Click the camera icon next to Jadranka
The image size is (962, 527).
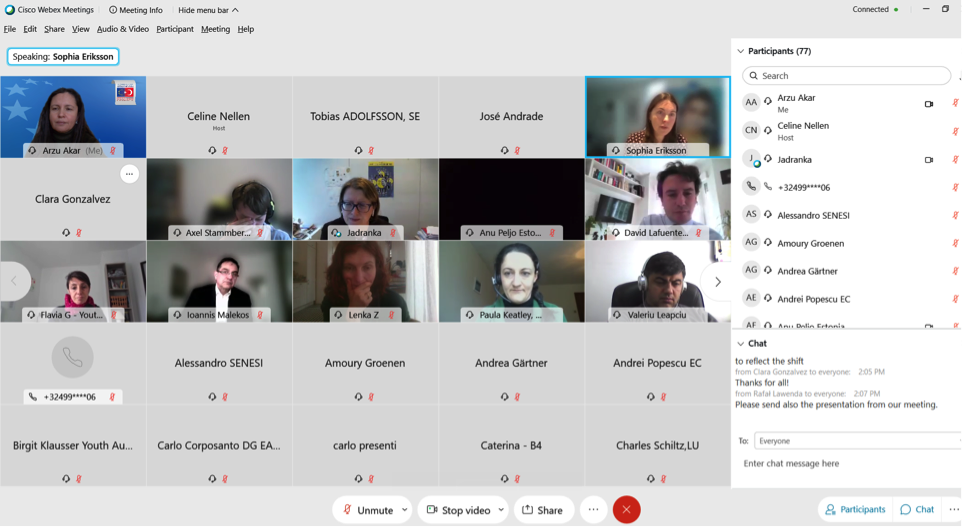coord(928,160)
